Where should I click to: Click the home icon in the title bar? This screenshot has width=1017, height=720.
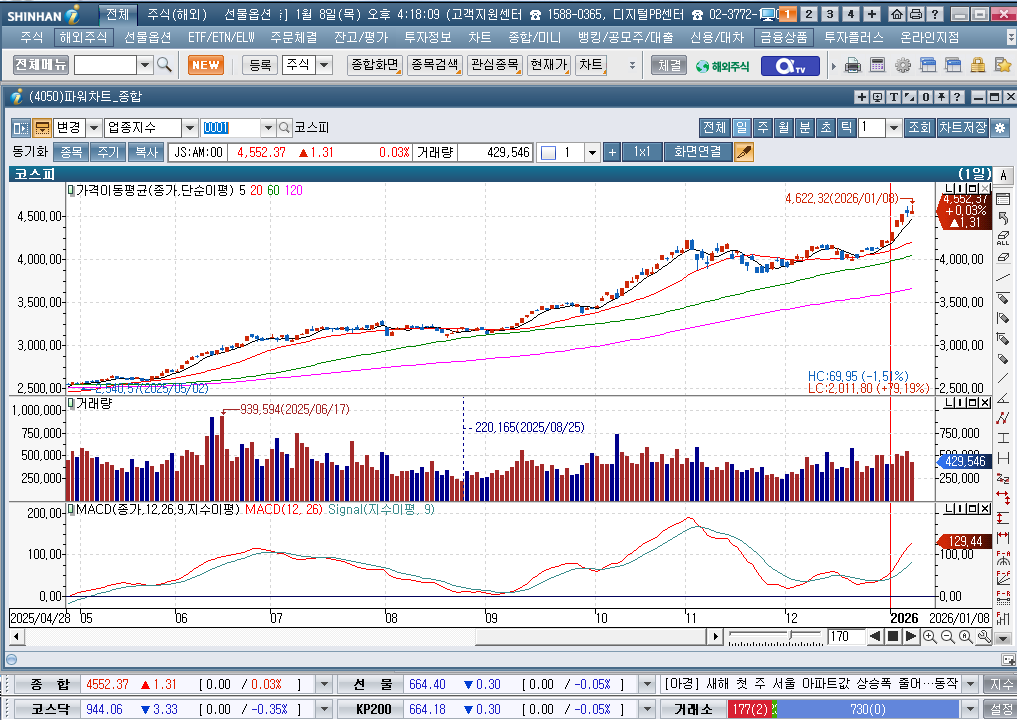pos(896,14)
